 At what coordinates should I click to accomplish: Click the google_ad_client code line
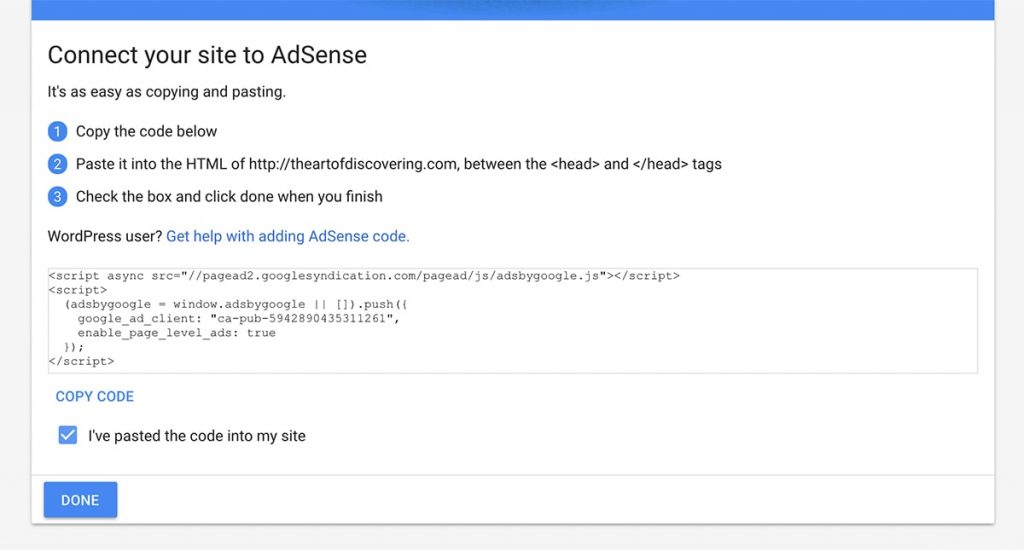tap(238, 319)
